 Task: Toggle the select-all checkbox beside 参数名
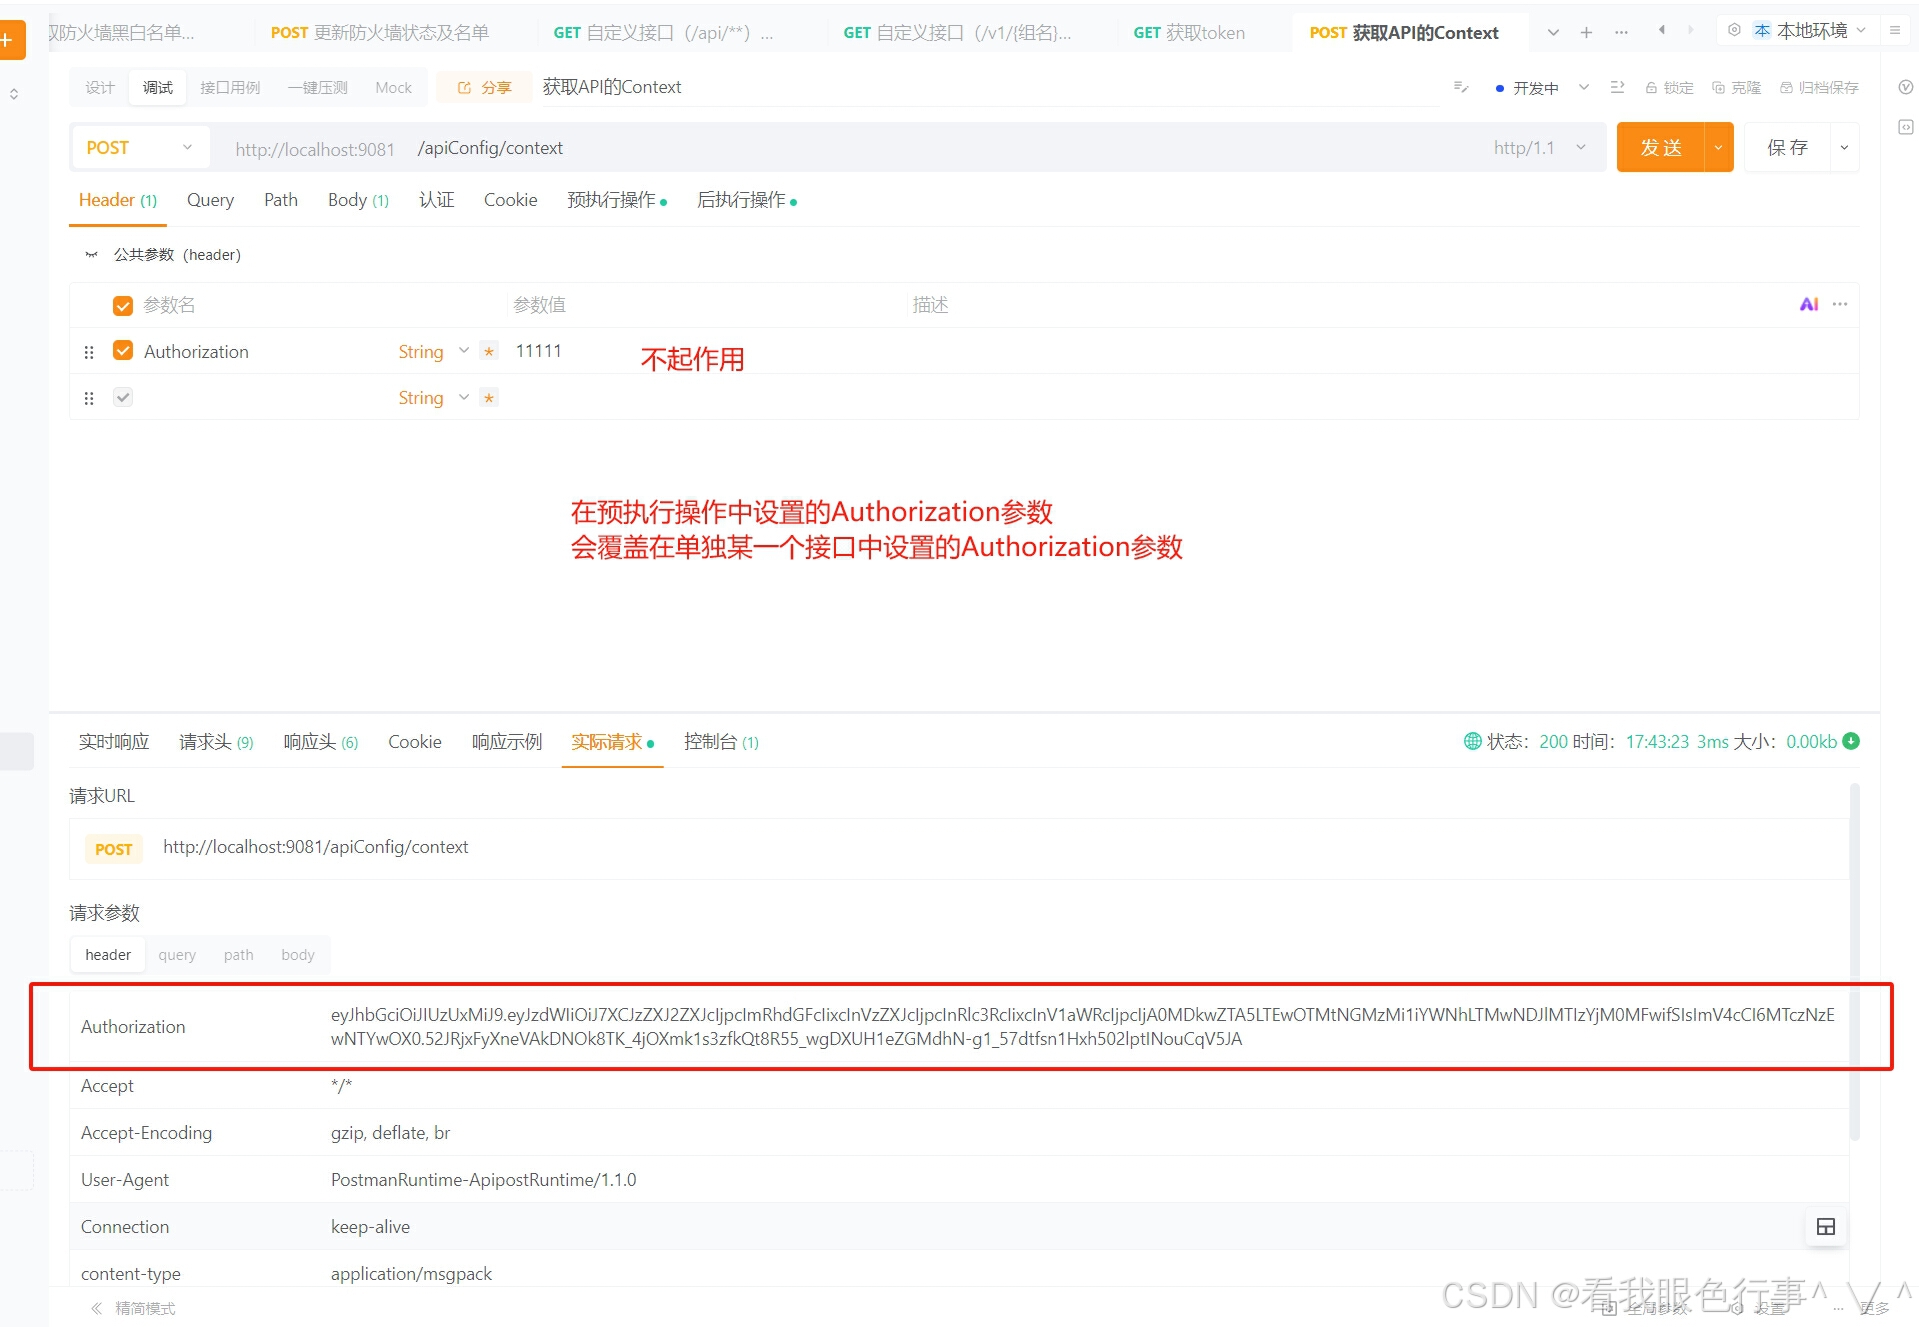(122, 305)
